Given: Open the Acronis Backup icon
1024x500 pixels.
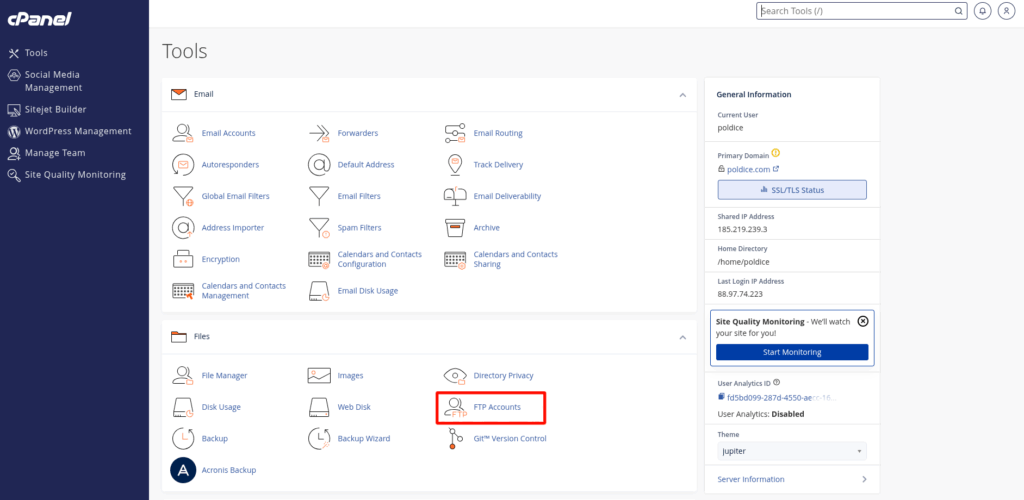Looking at the screenshot, I should point(183,470).
